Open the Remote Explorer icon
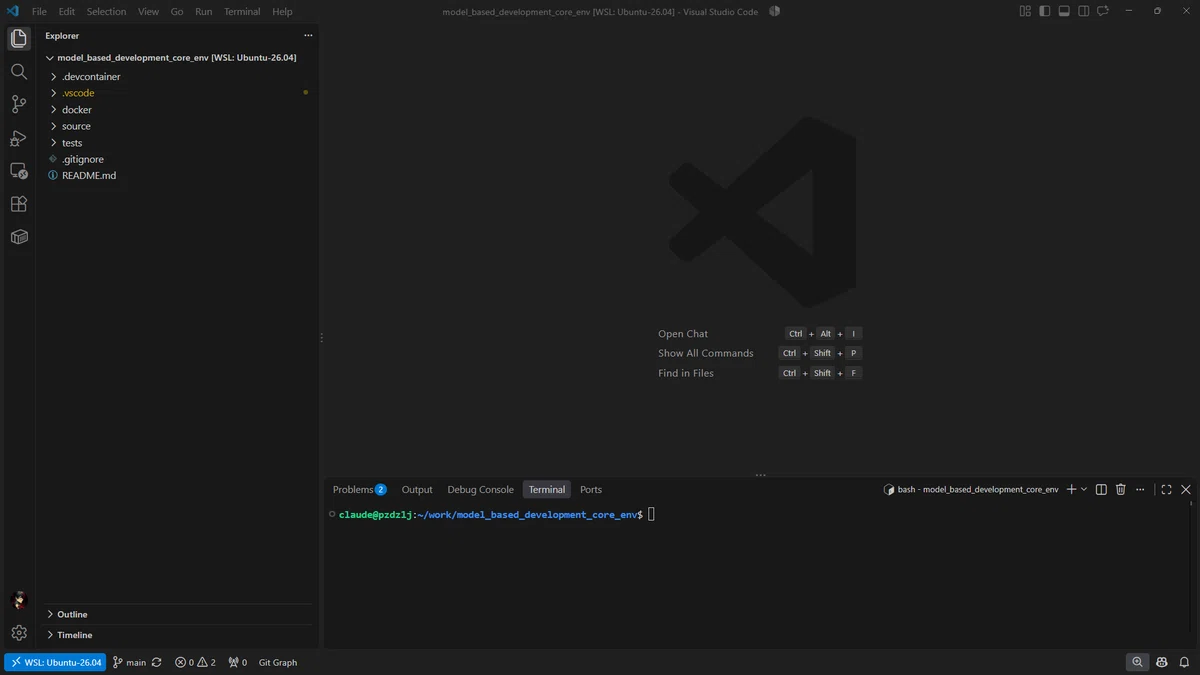This screenshot has height=675, width=1200. coord(18,171)
